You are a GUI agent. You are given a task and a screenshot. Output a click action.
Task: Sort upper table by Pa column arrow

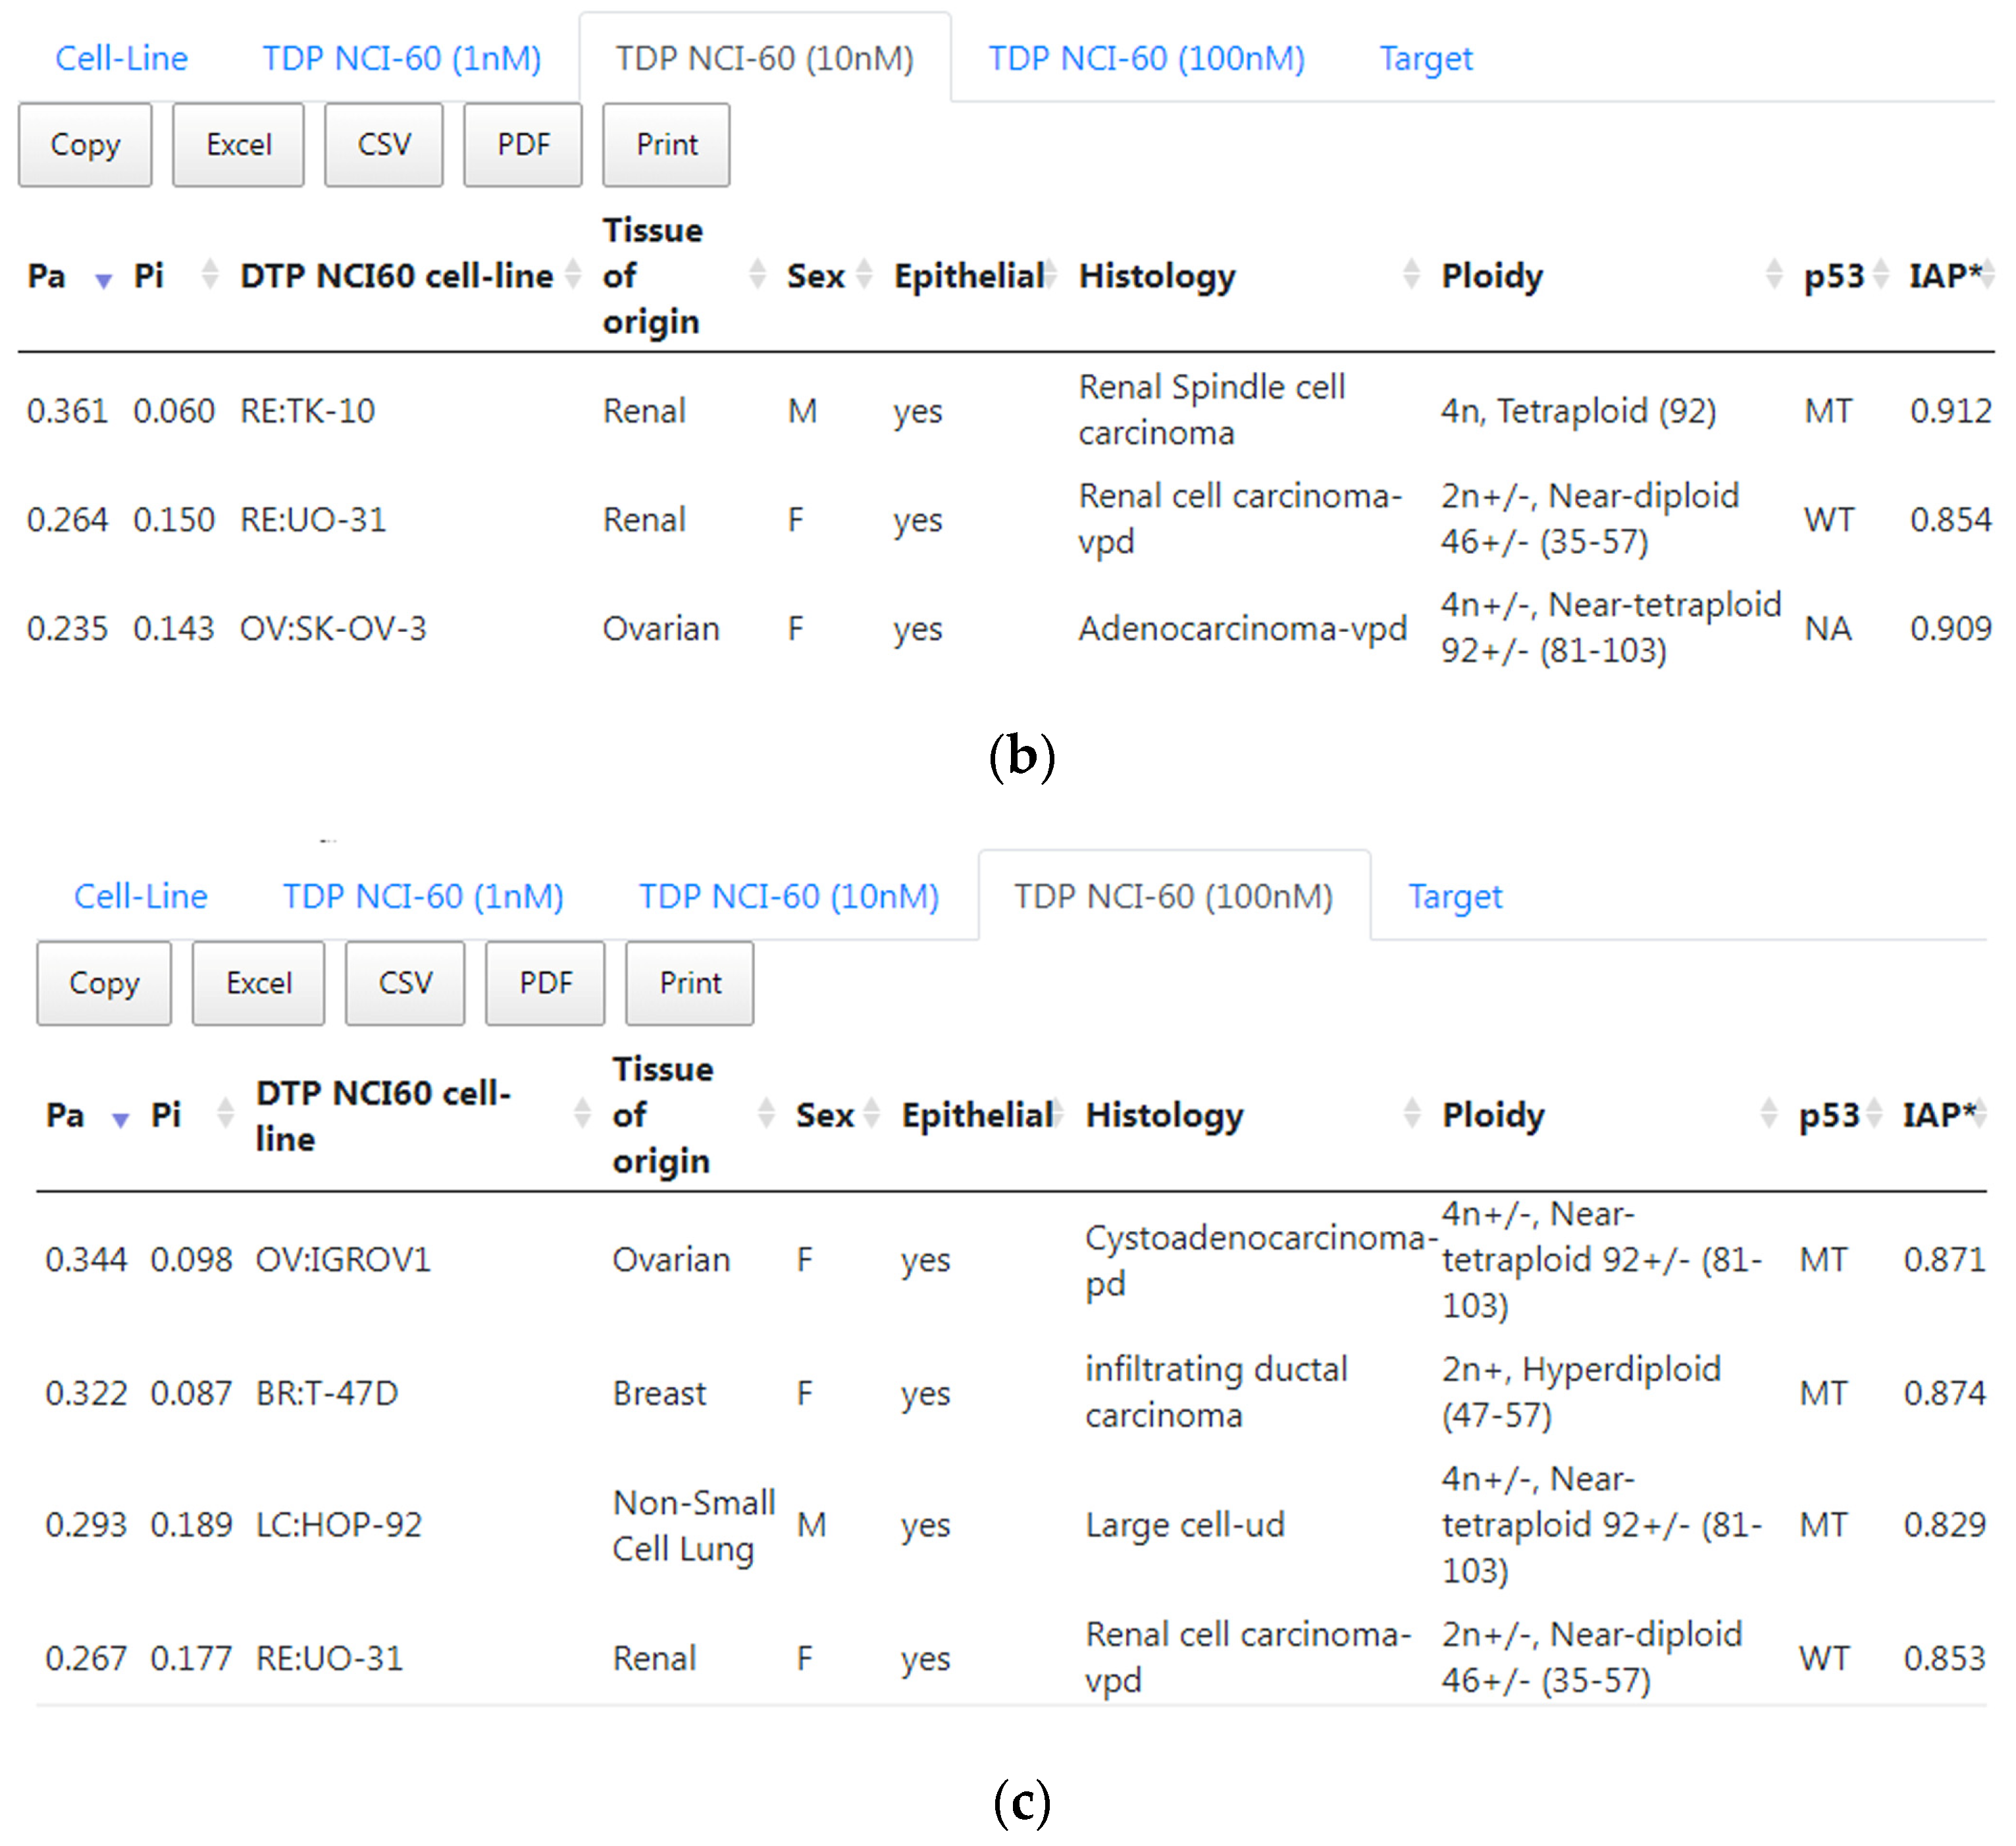(x=103, y=280)
